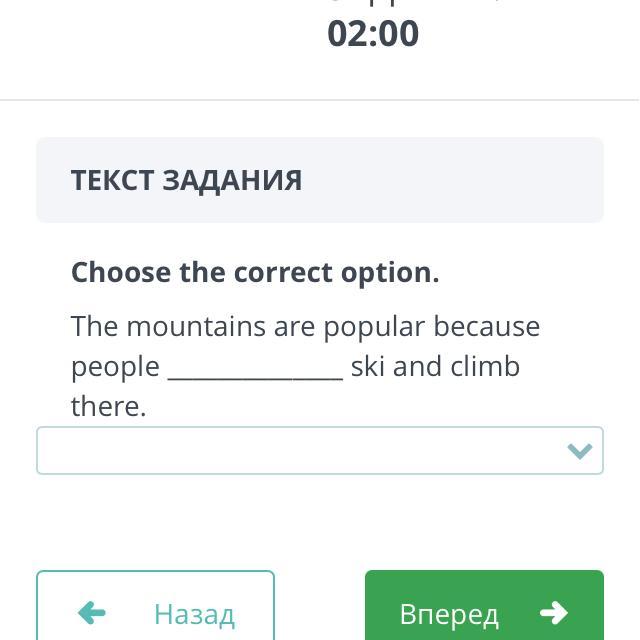Image resolution: width=640 pixels, height=640 pixels.
Task: Expand the answer dropdown chevron
Action: tap(580, 451)
